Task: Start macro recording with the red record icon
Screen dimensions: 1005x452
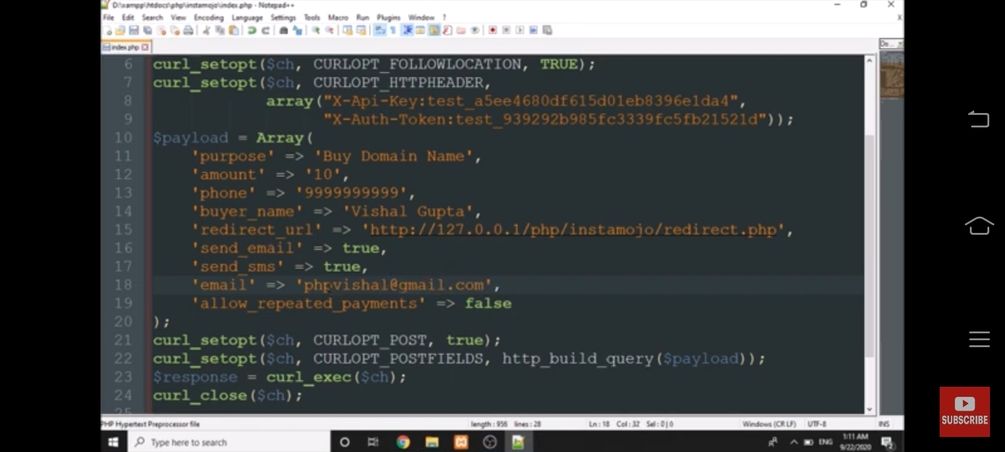Action: (x=492, y=30)
